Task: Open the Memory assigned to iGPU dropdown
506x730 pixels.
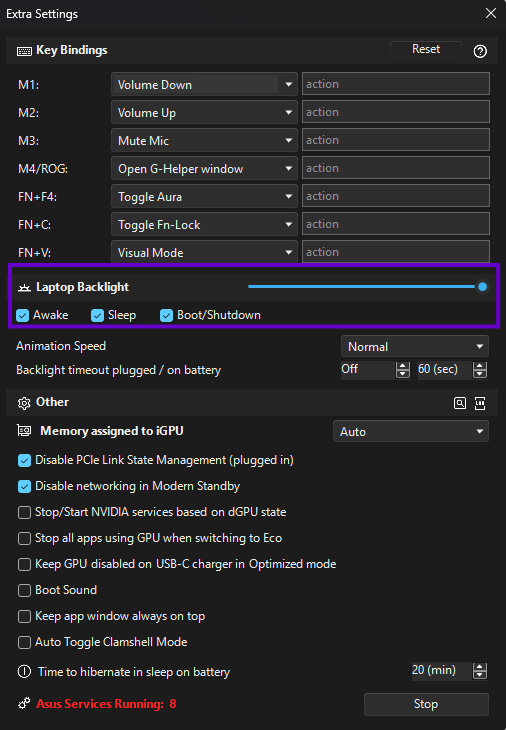Action: pos(411,431)
